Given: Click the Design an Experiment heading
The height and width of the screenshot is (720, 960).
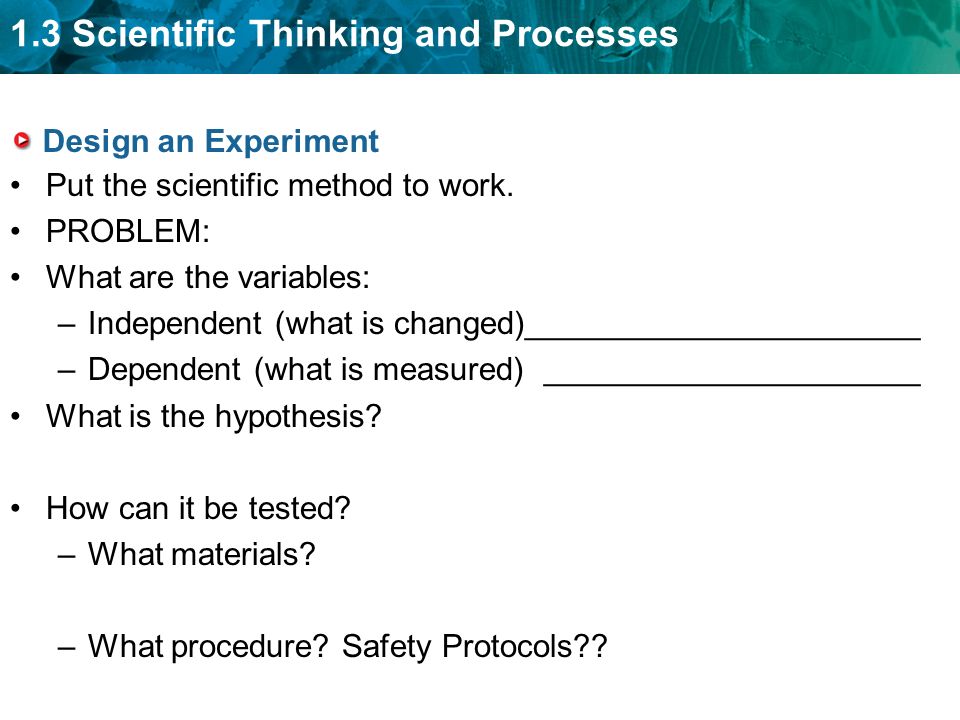Looking at the screenshot, I should [x=211, y=142].
